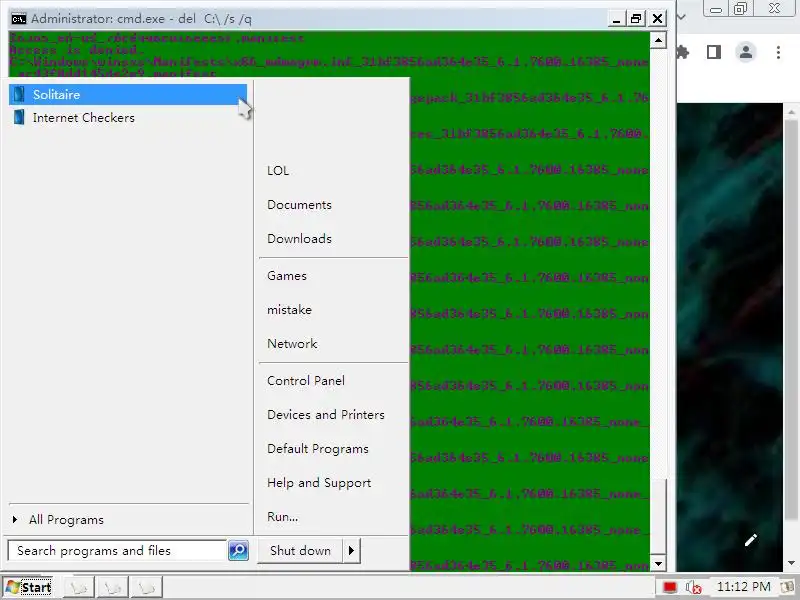Click the cmd.exe title bar icon

coord(18,19)
